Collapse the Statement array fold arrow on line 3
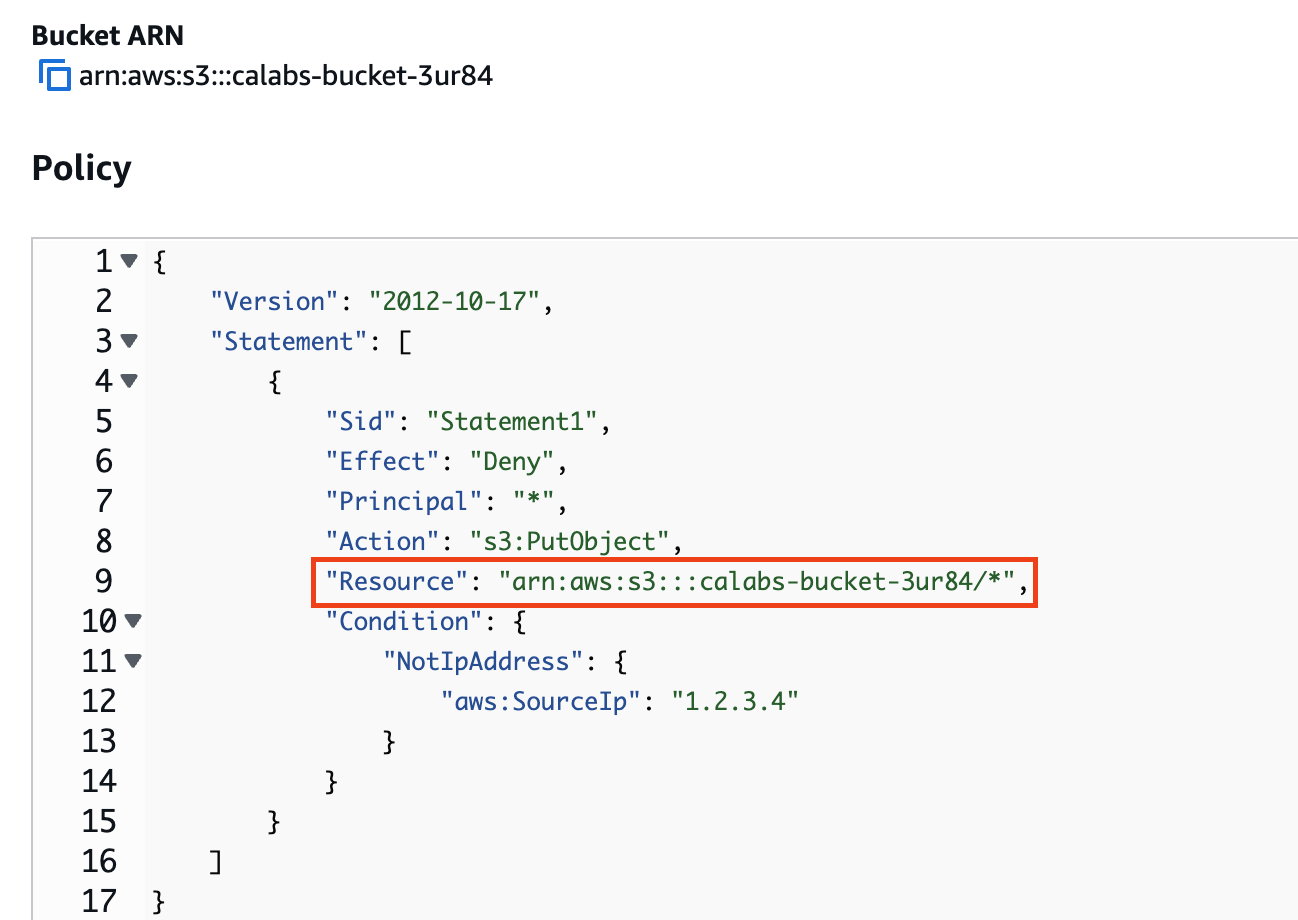 (128, 341)
